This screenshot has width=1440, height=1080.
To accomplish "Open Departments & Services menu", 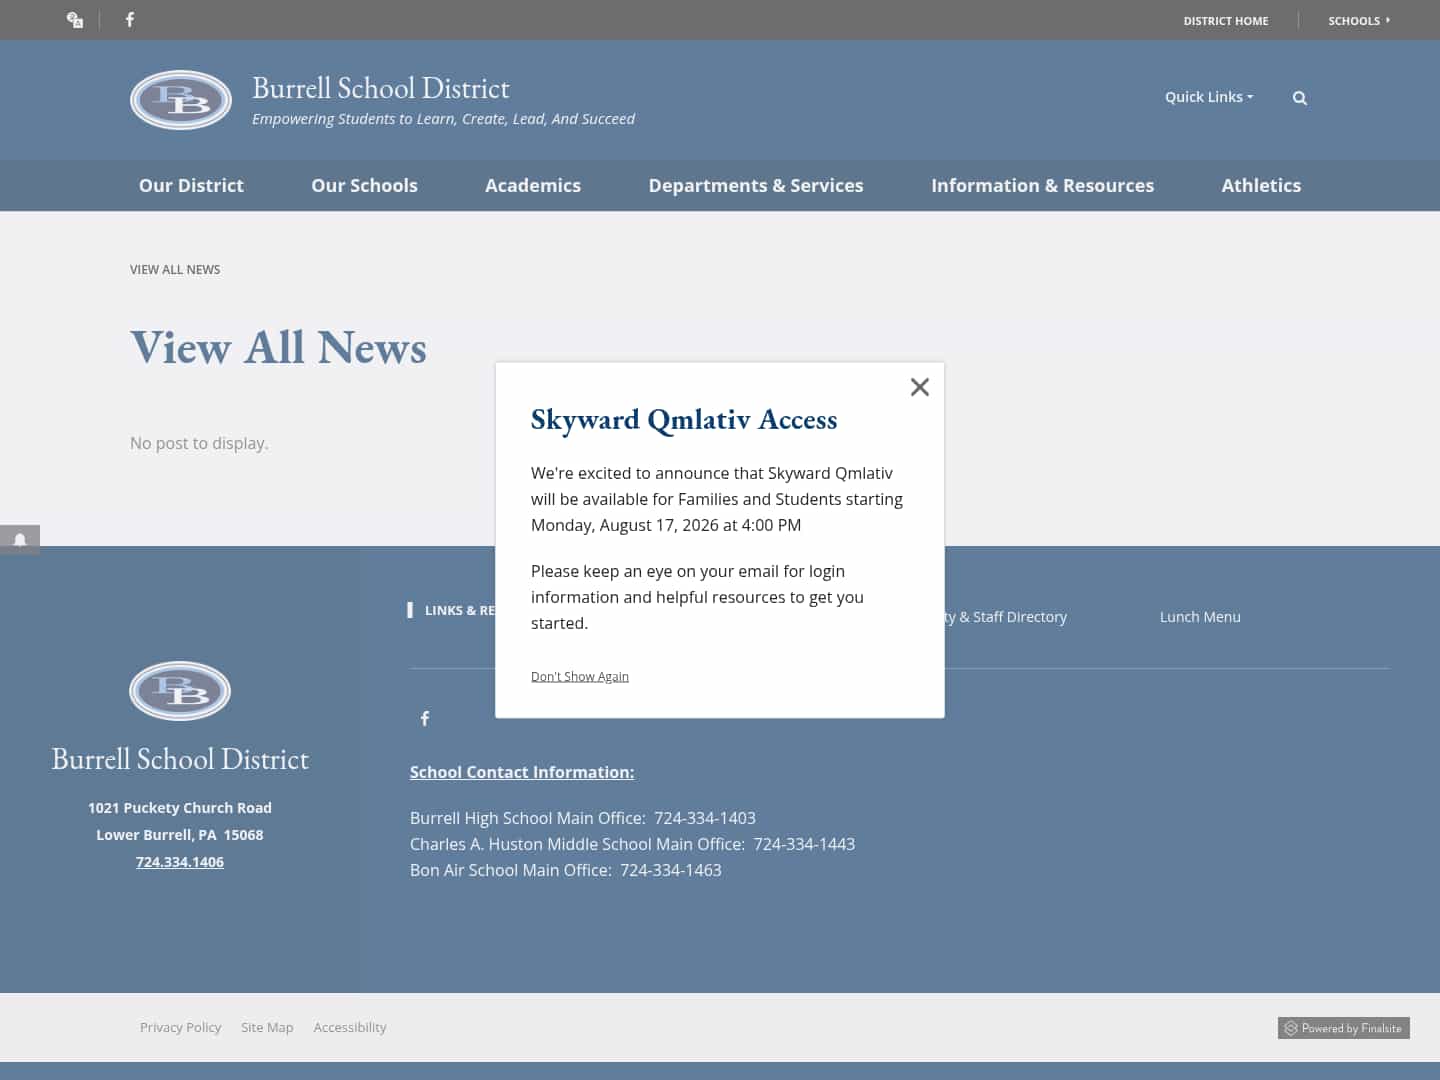I will [756, 185].
